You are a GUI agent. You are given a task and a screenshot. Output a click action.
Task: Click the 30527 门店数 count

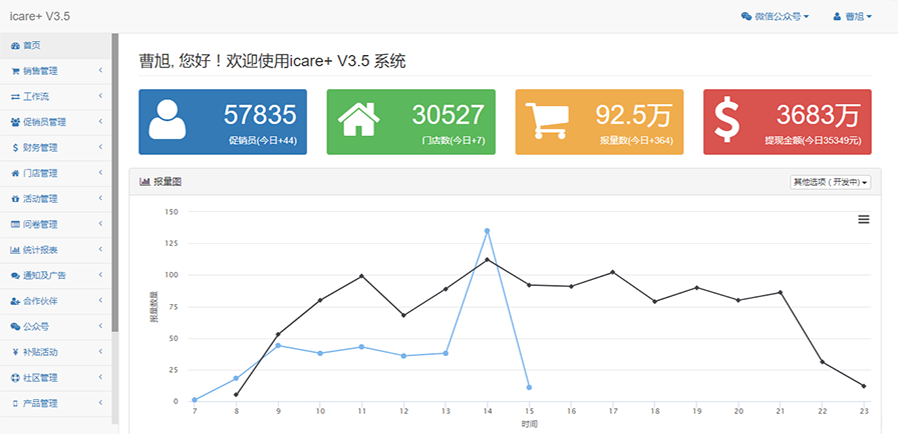(x=448, y=115)
